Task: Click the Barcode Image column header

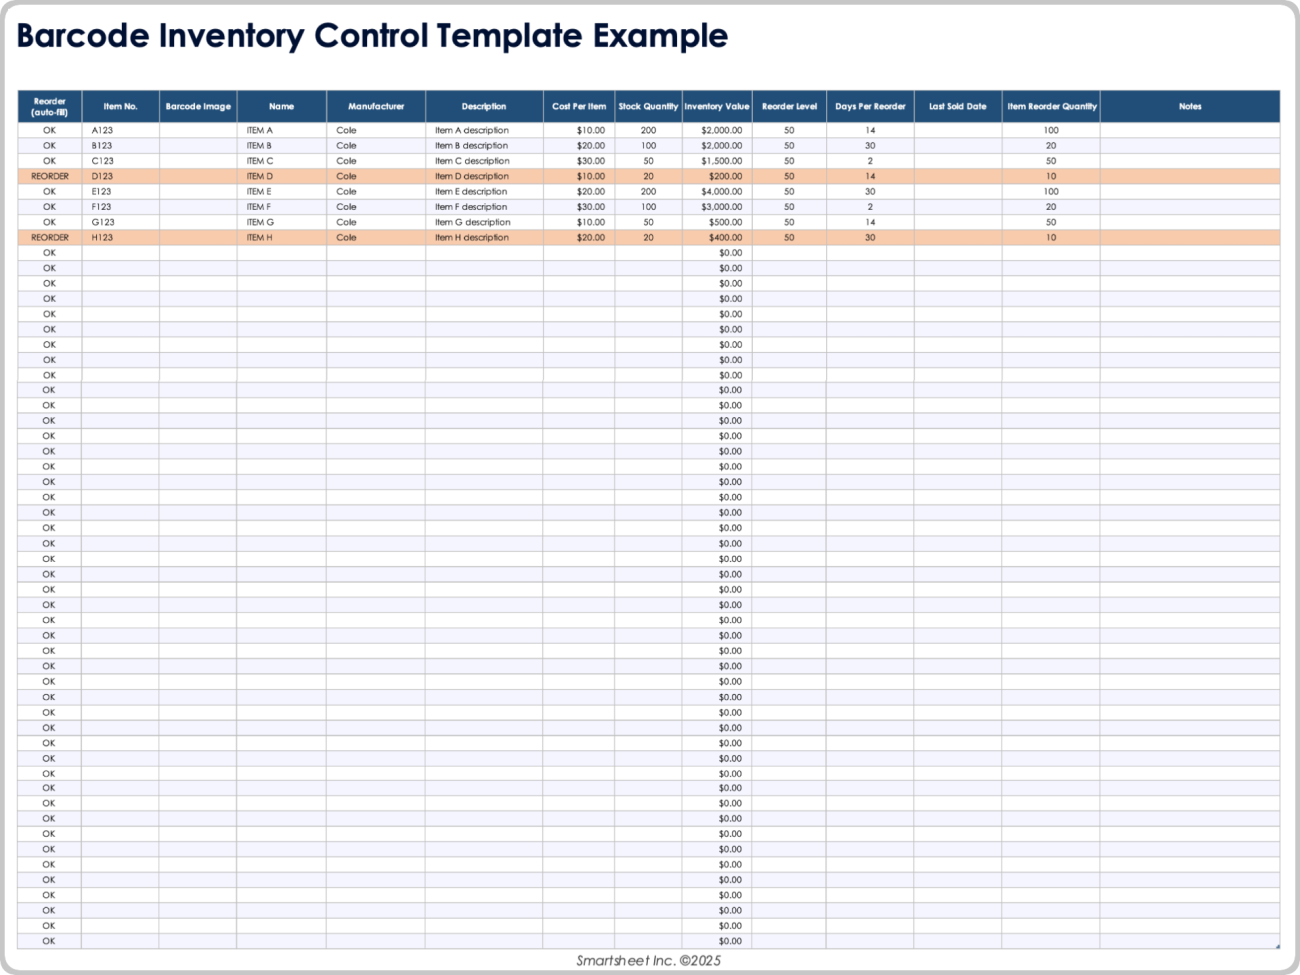Action: click(x=198, y=106)
